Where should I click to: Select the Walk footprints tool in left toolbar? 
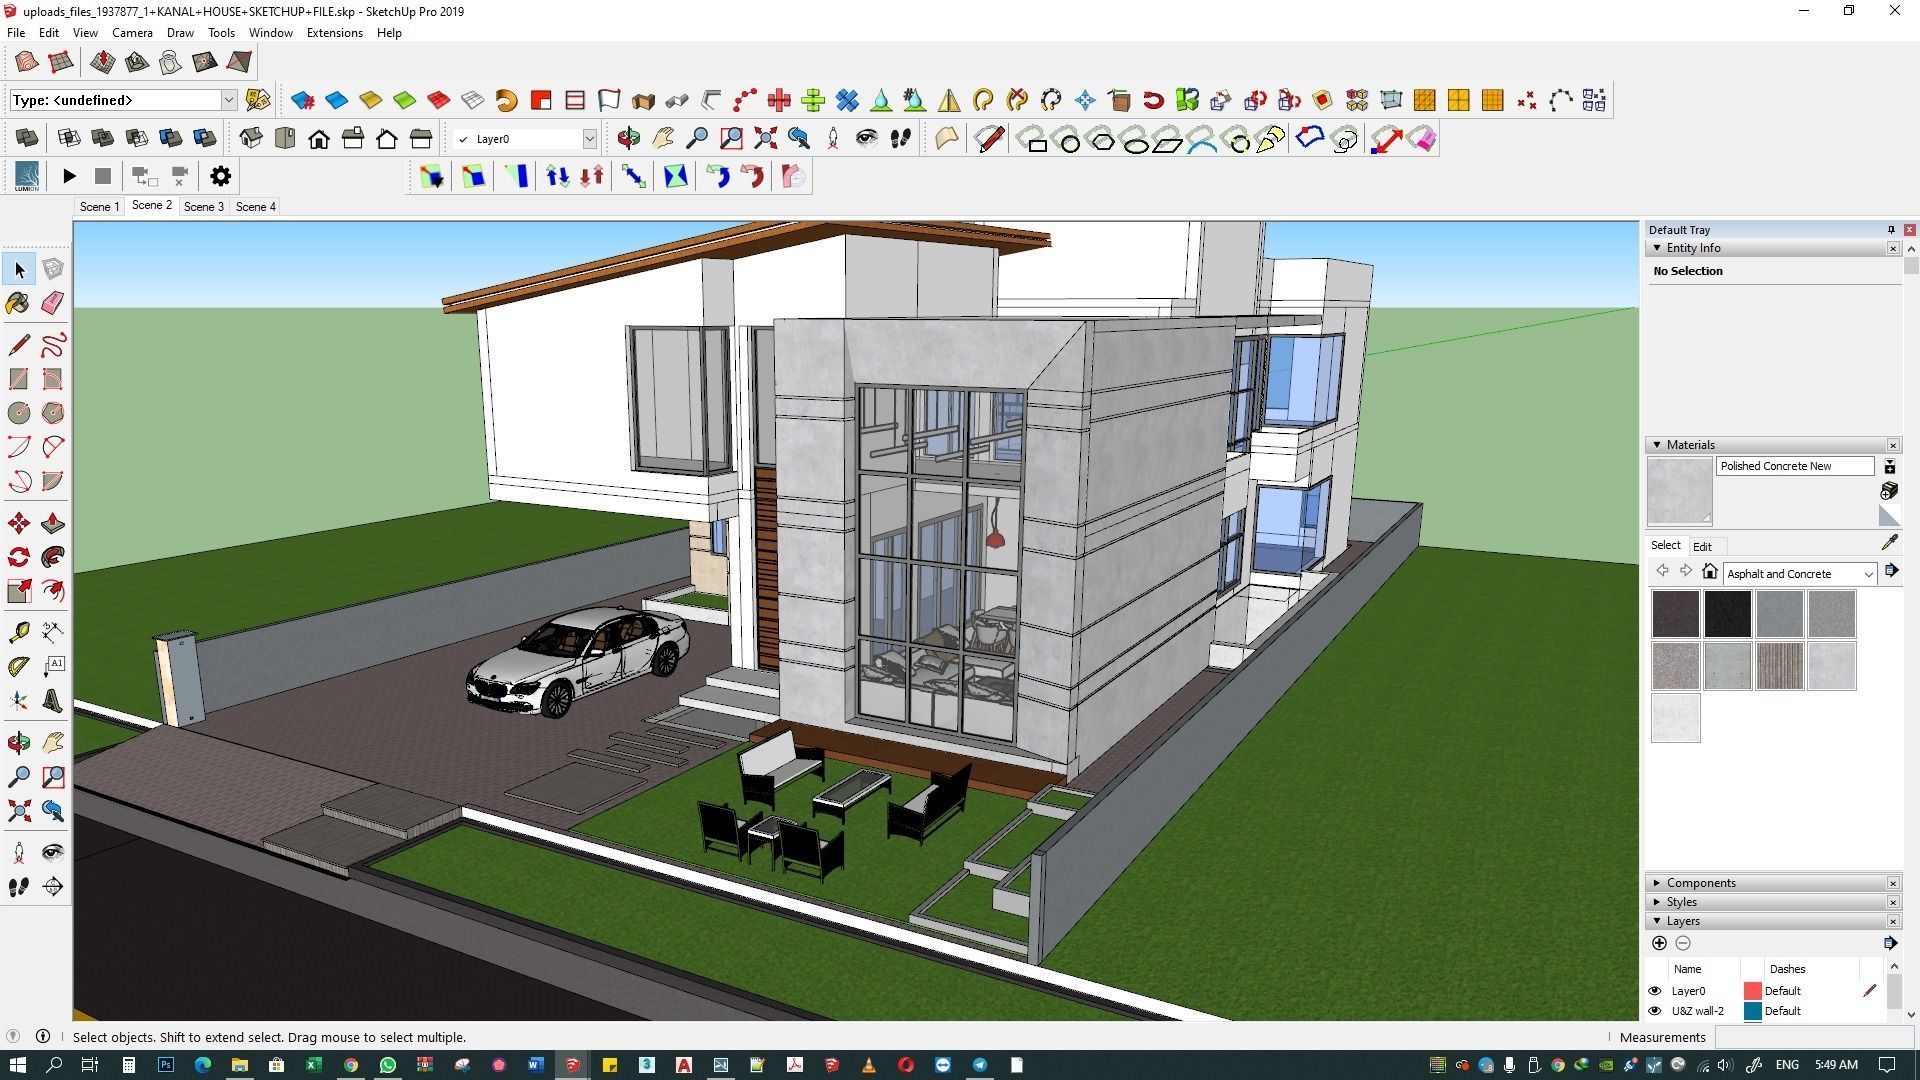point(19,887)
